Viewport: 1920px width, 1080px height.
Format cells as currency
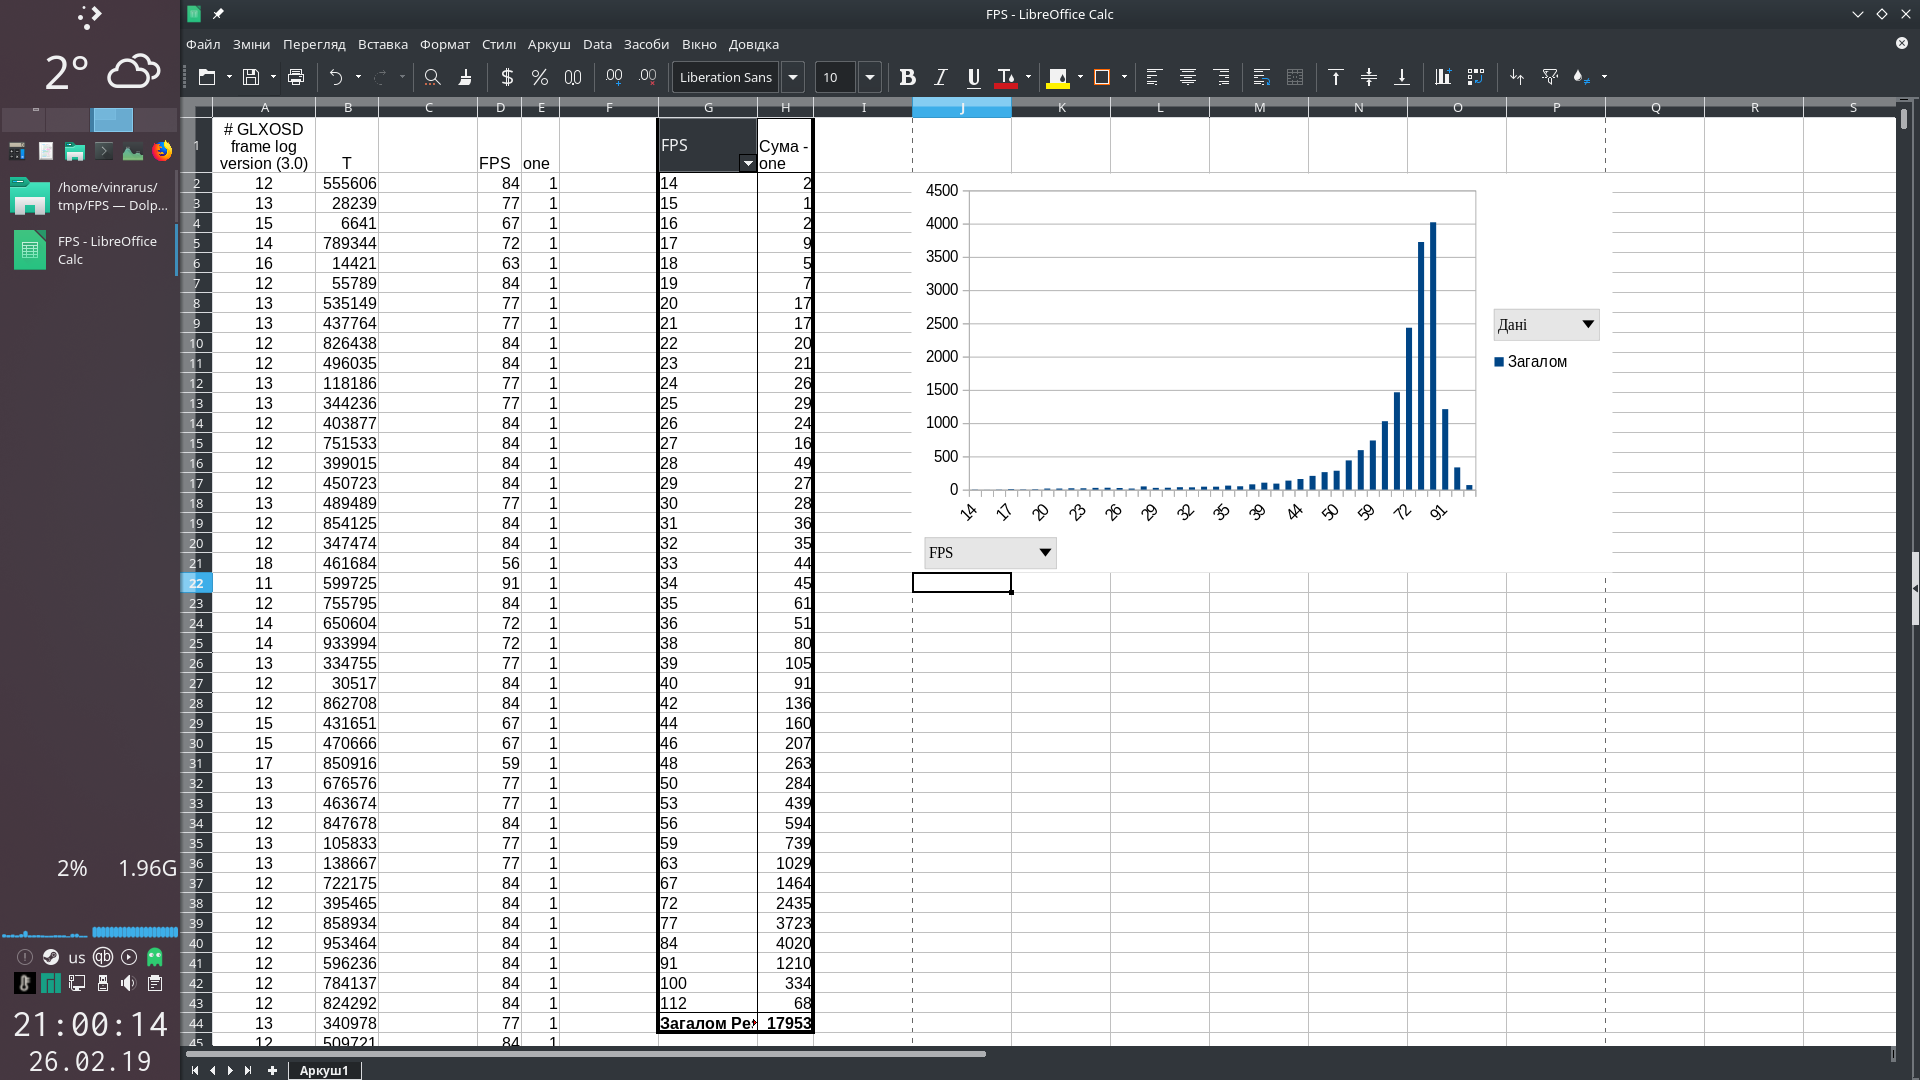click(x=507, y=77)
